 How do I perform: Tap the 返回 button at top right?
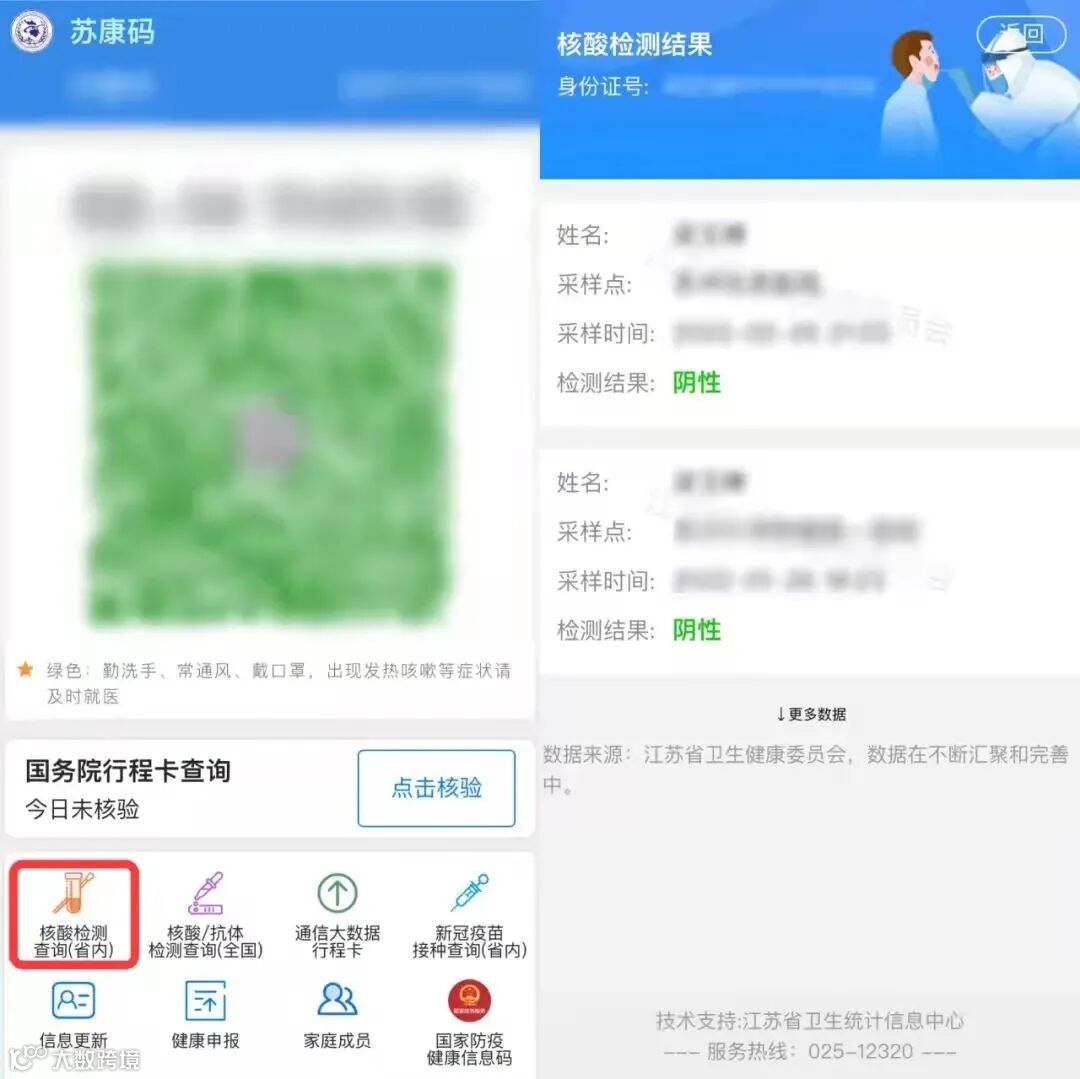click(x=1021, y=33)
